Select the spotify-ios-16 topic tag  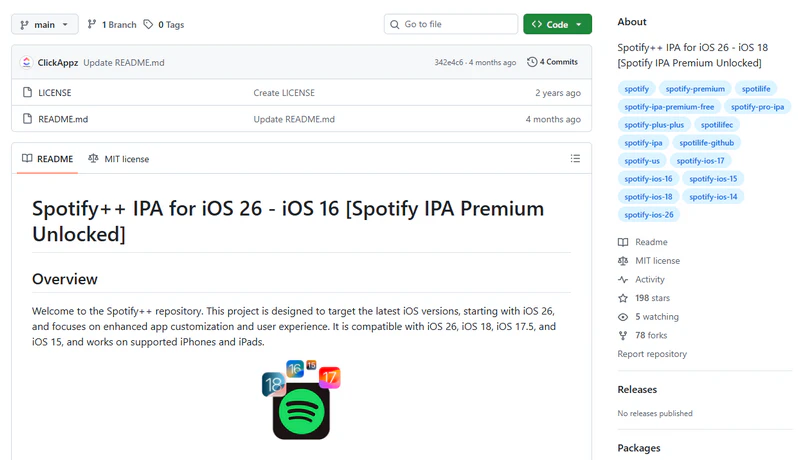click(648, 179)
